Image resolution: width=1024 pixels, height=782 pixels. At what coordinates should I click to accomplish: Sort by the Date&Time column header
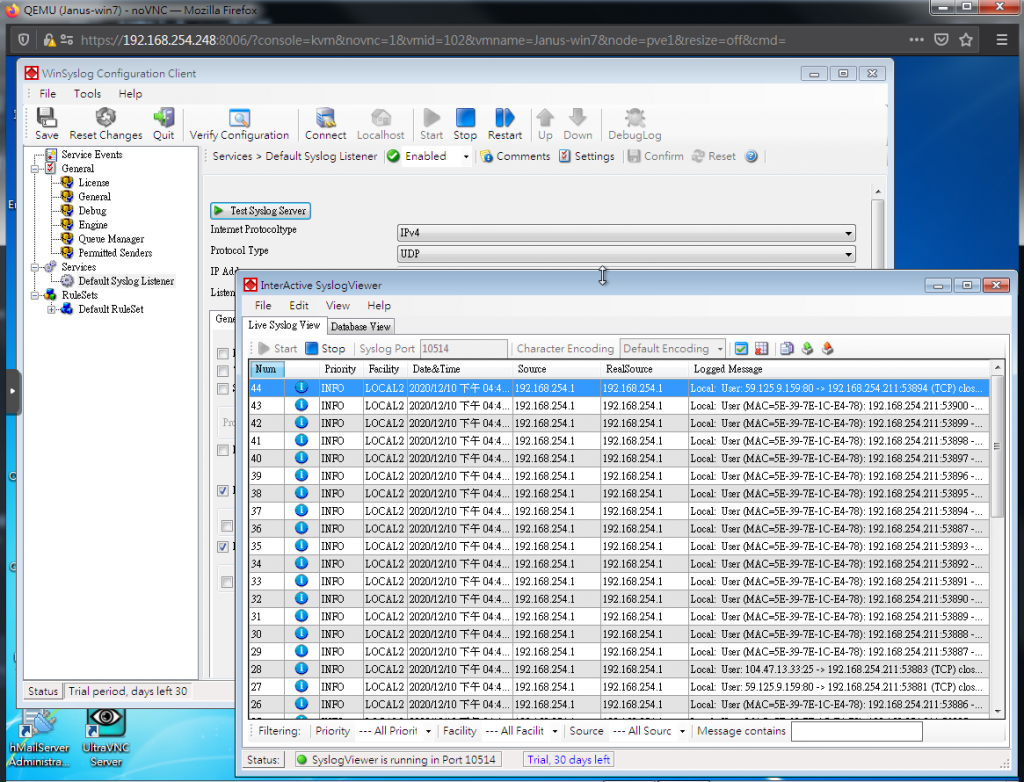click(x=460, y=369)
